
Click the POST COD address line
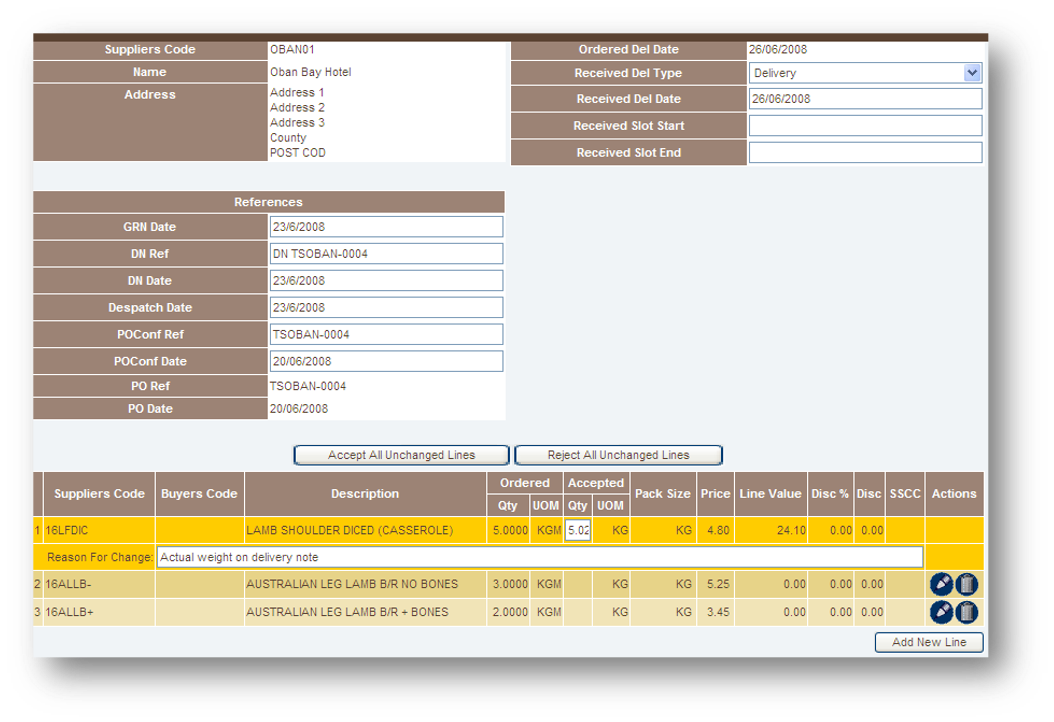pyautogui.click(x=298, y=153)
